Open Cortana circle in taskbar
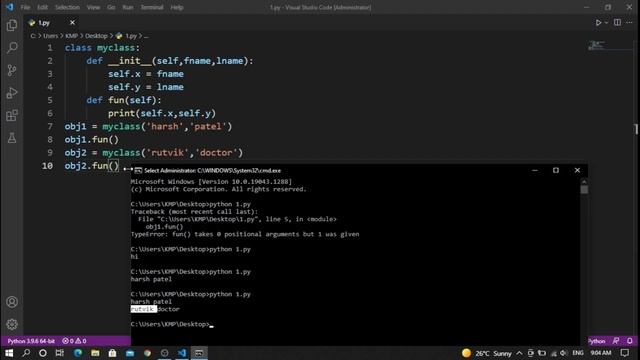The image size is (640, 360). click(42, 353)
